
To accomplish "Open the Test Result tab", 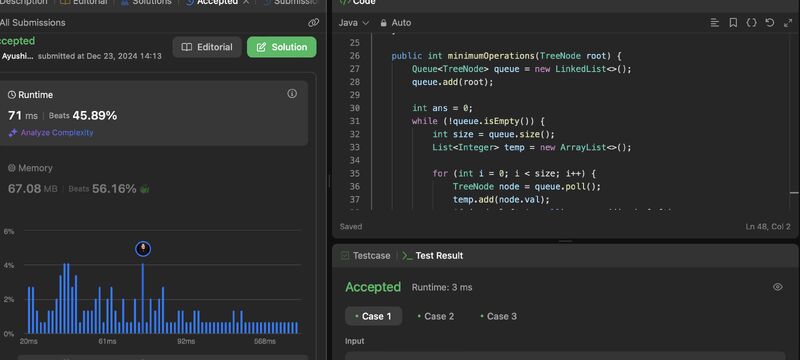I will (x=433, y=255).
